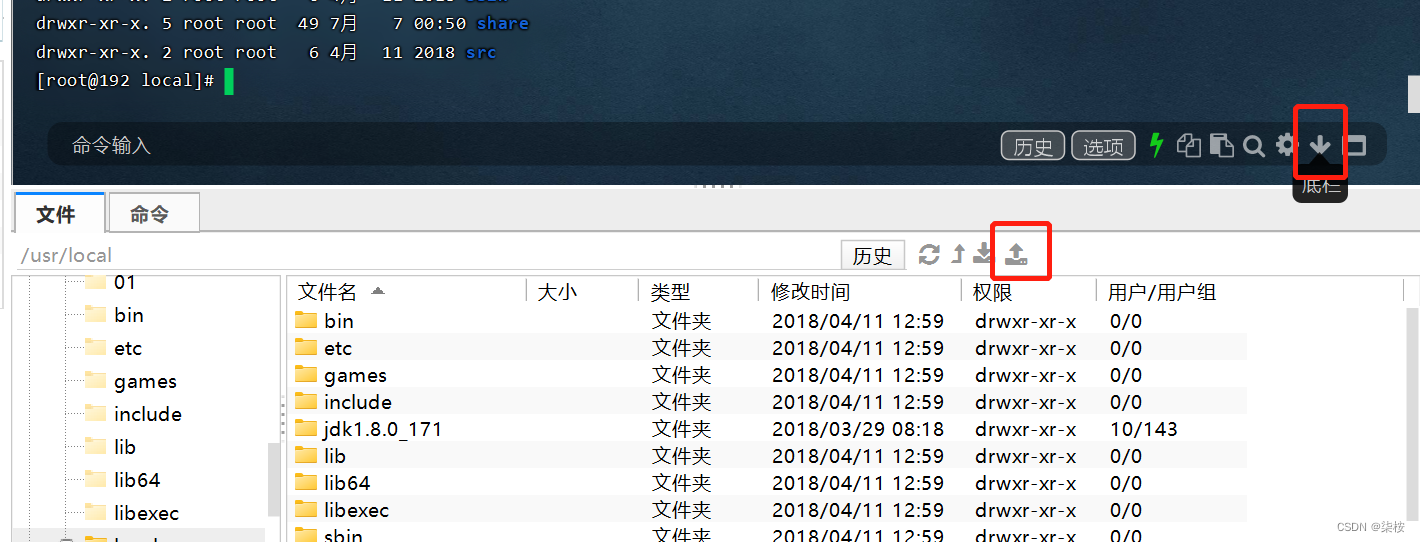The width and height of the screenshot is (1420, 542).
Task: Open terminal settings via the gear icon
Action: pos(1287,146)
